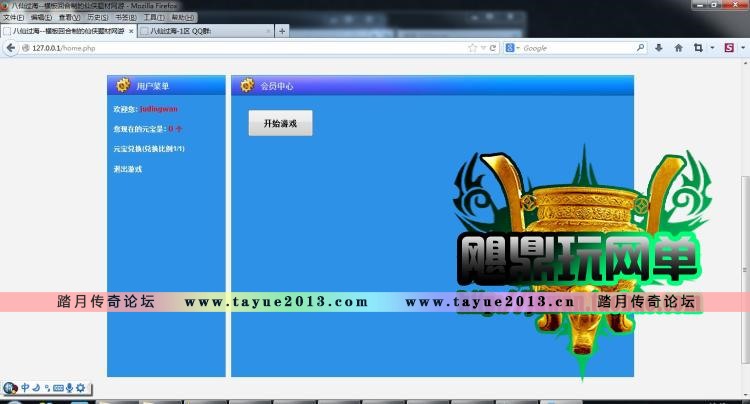The width and height of the screenshot is (750, 404).
Task: Toggle the 中 Chinese/English mode icon
Action: point(25,388)
